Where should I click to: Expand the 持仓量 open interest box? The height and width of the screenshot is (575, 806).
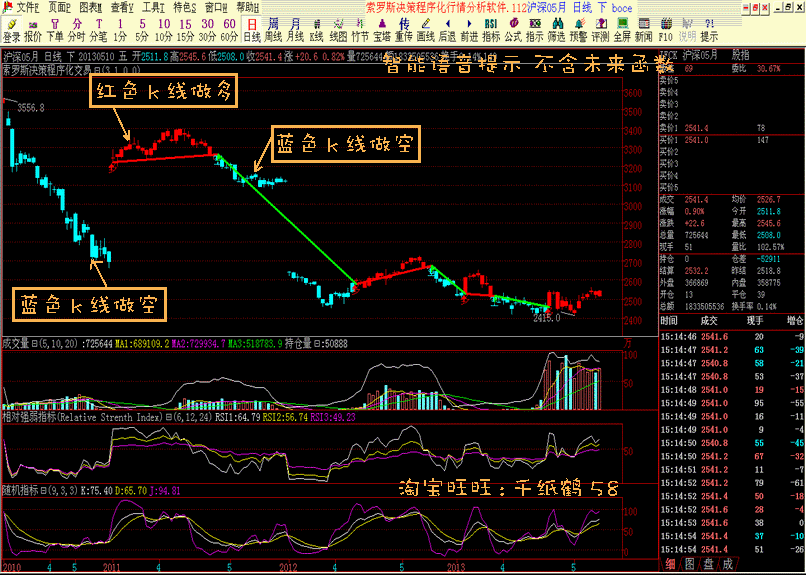tap(317, 343)
